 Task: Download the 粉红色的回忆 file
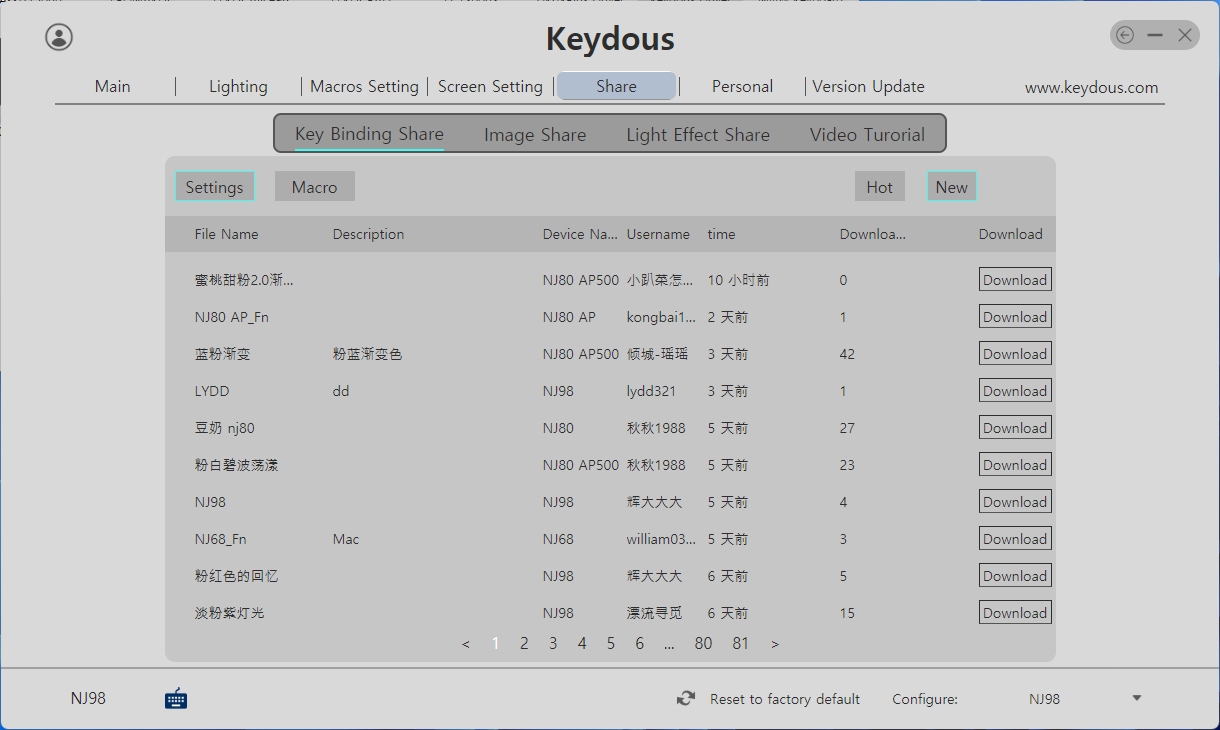pos(1015,576)
